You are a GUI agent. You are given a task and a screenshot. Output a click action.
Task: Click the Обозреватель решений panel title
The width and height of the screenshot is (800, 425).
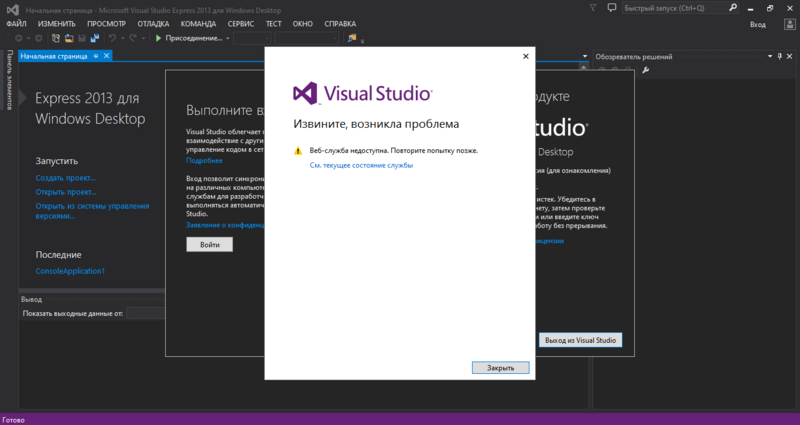click(x=634, y=57)
